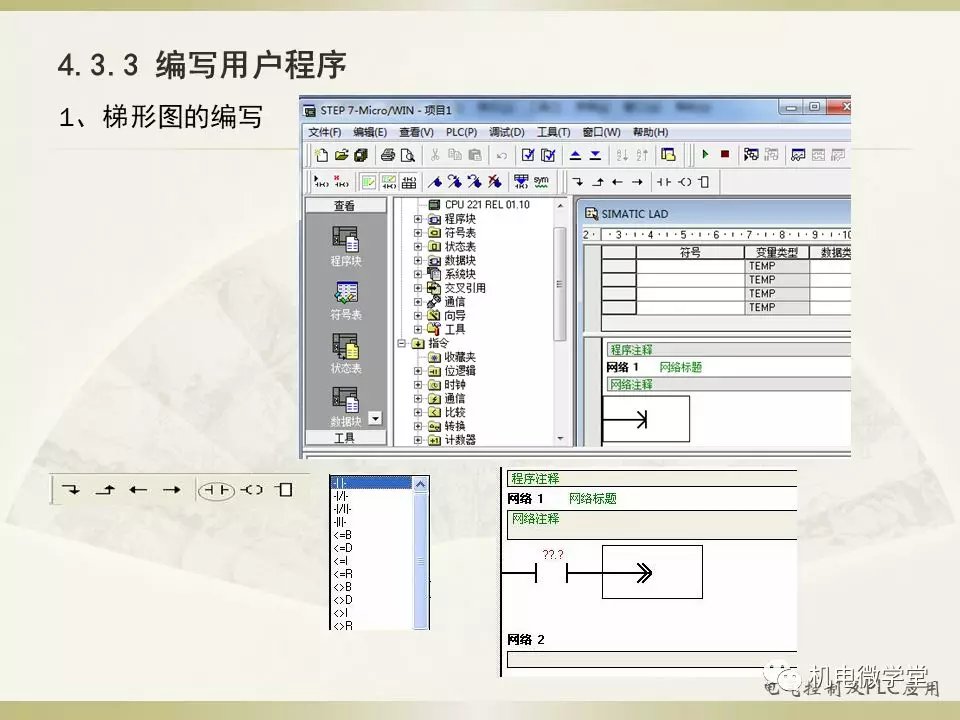The width and height of the screenshot is (960, 720).
Task: Click the Download to PLC arrow icon
Action: [595, 155]
